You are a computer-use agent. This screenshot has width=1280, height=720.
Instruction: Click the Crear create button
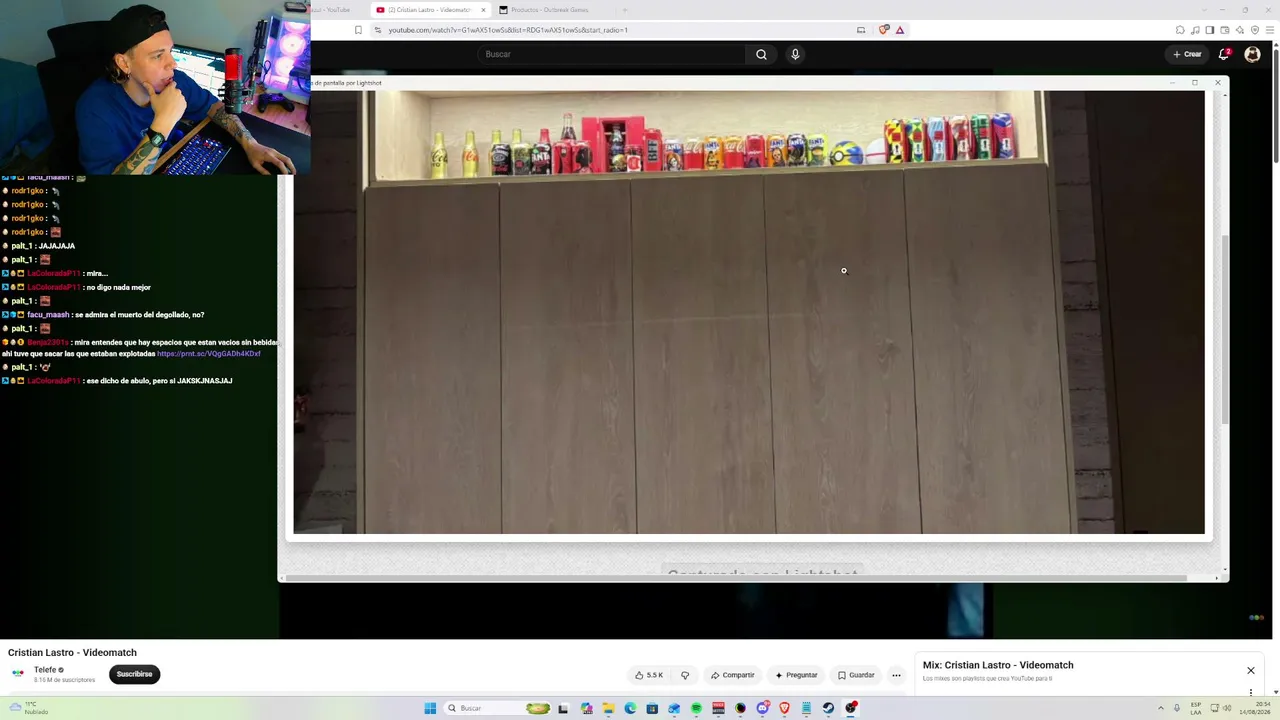click(1187, 54)
